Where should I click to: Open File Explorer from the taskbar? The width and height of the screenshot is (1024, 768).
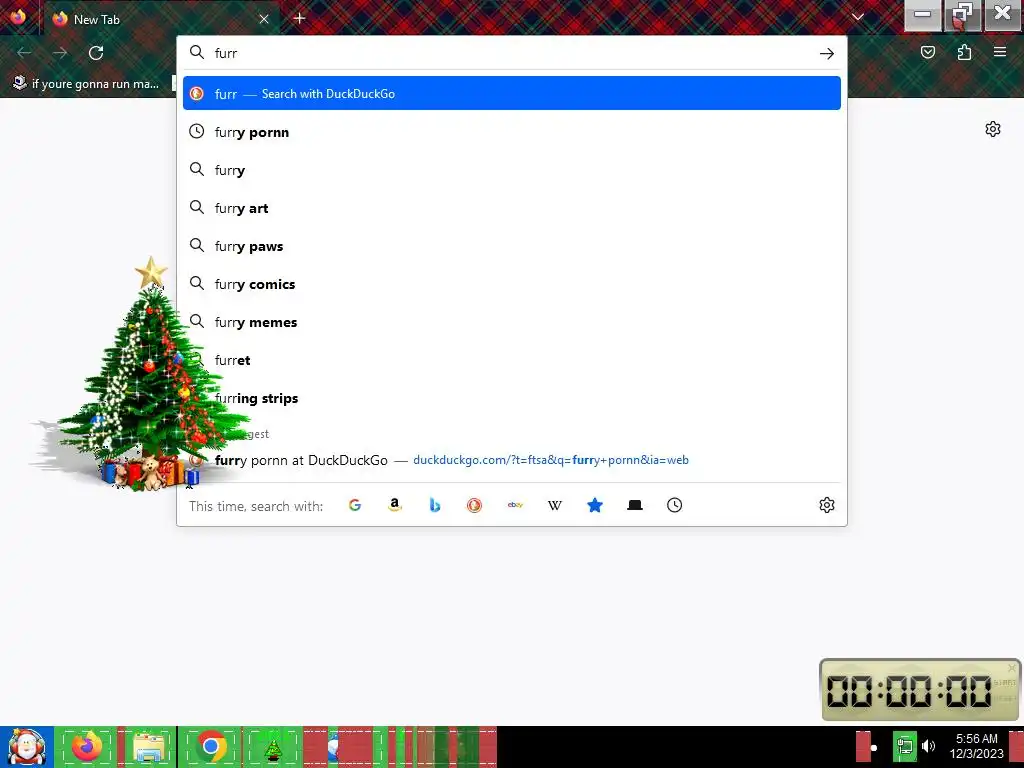coord(148,747)
